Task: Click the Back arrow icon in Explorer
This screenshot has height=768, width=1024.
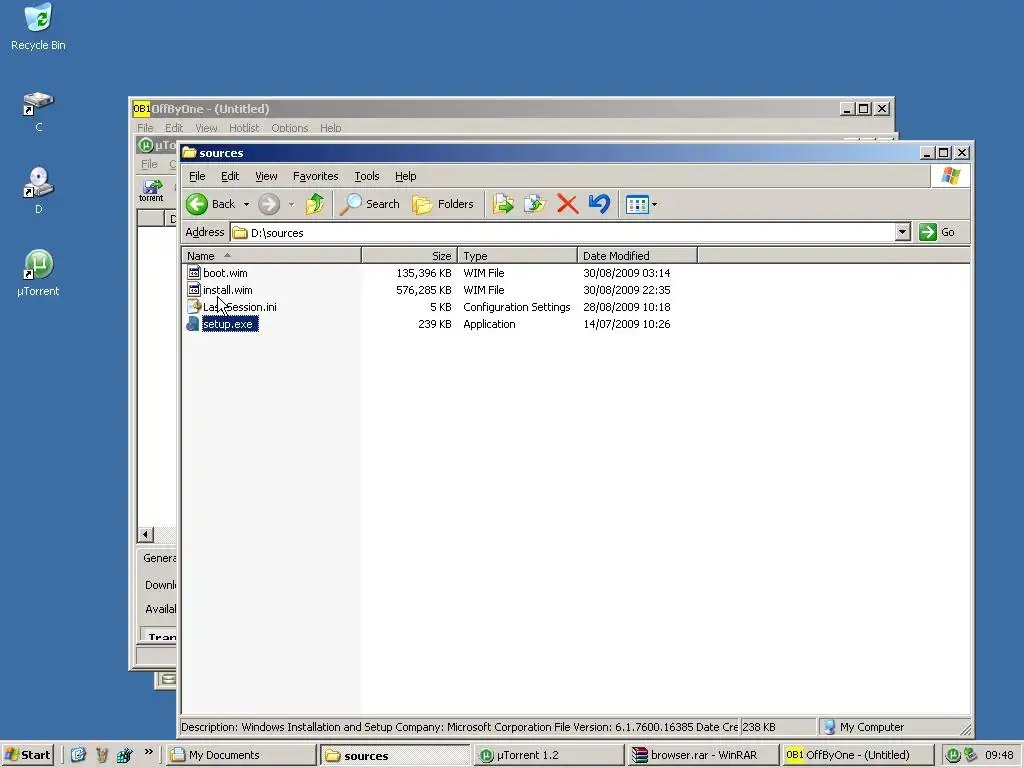Action: tap(197, 204)
